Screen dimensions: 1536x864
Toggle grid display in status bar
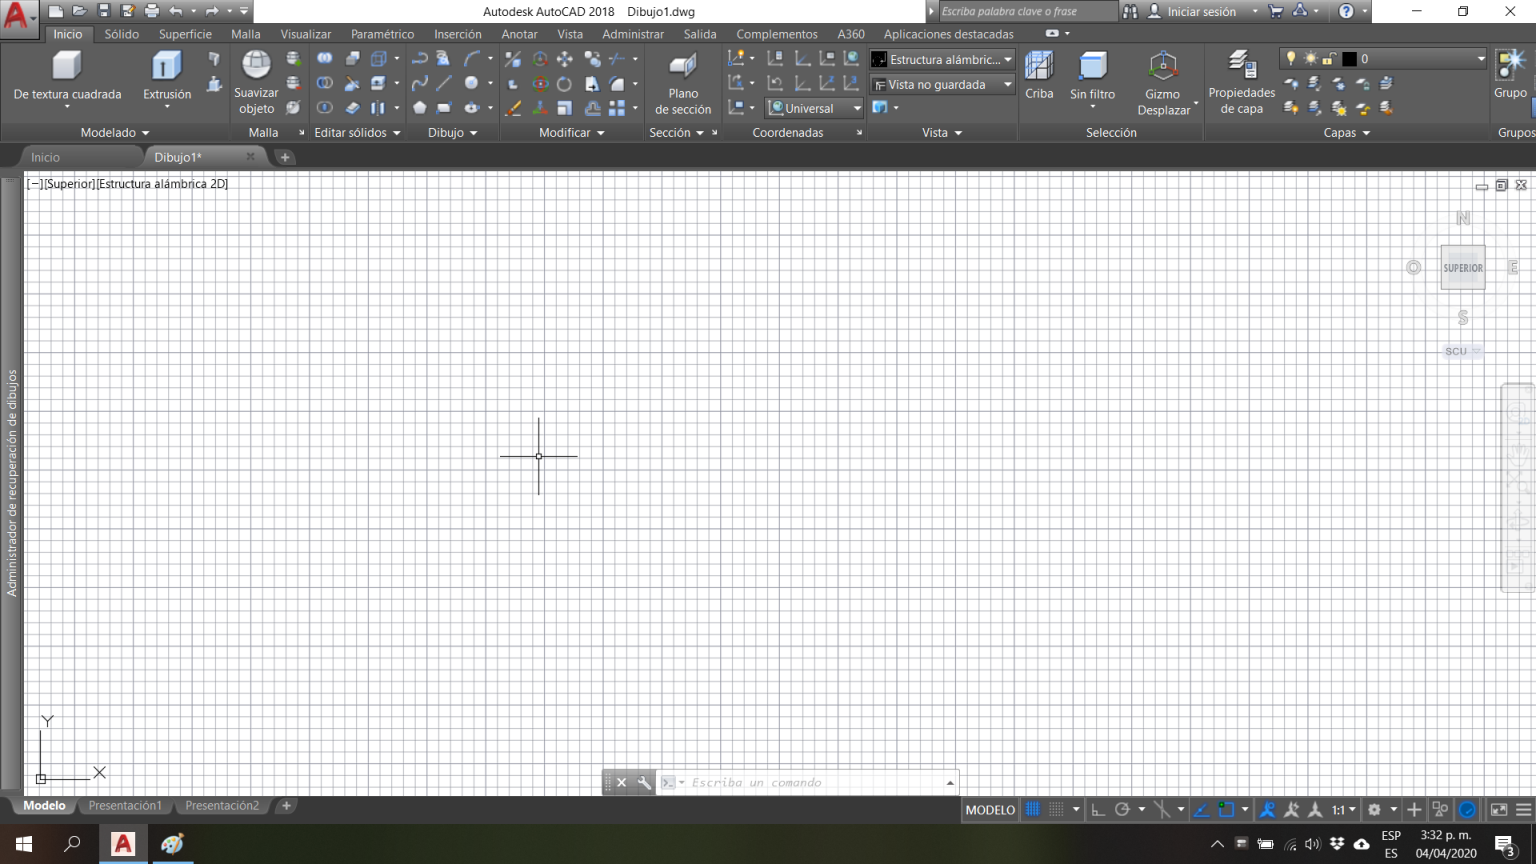point(1033,810)
